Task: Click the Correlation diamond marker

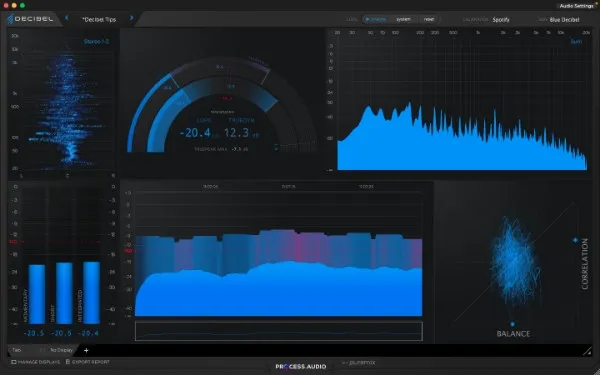Action: [575, 240]
